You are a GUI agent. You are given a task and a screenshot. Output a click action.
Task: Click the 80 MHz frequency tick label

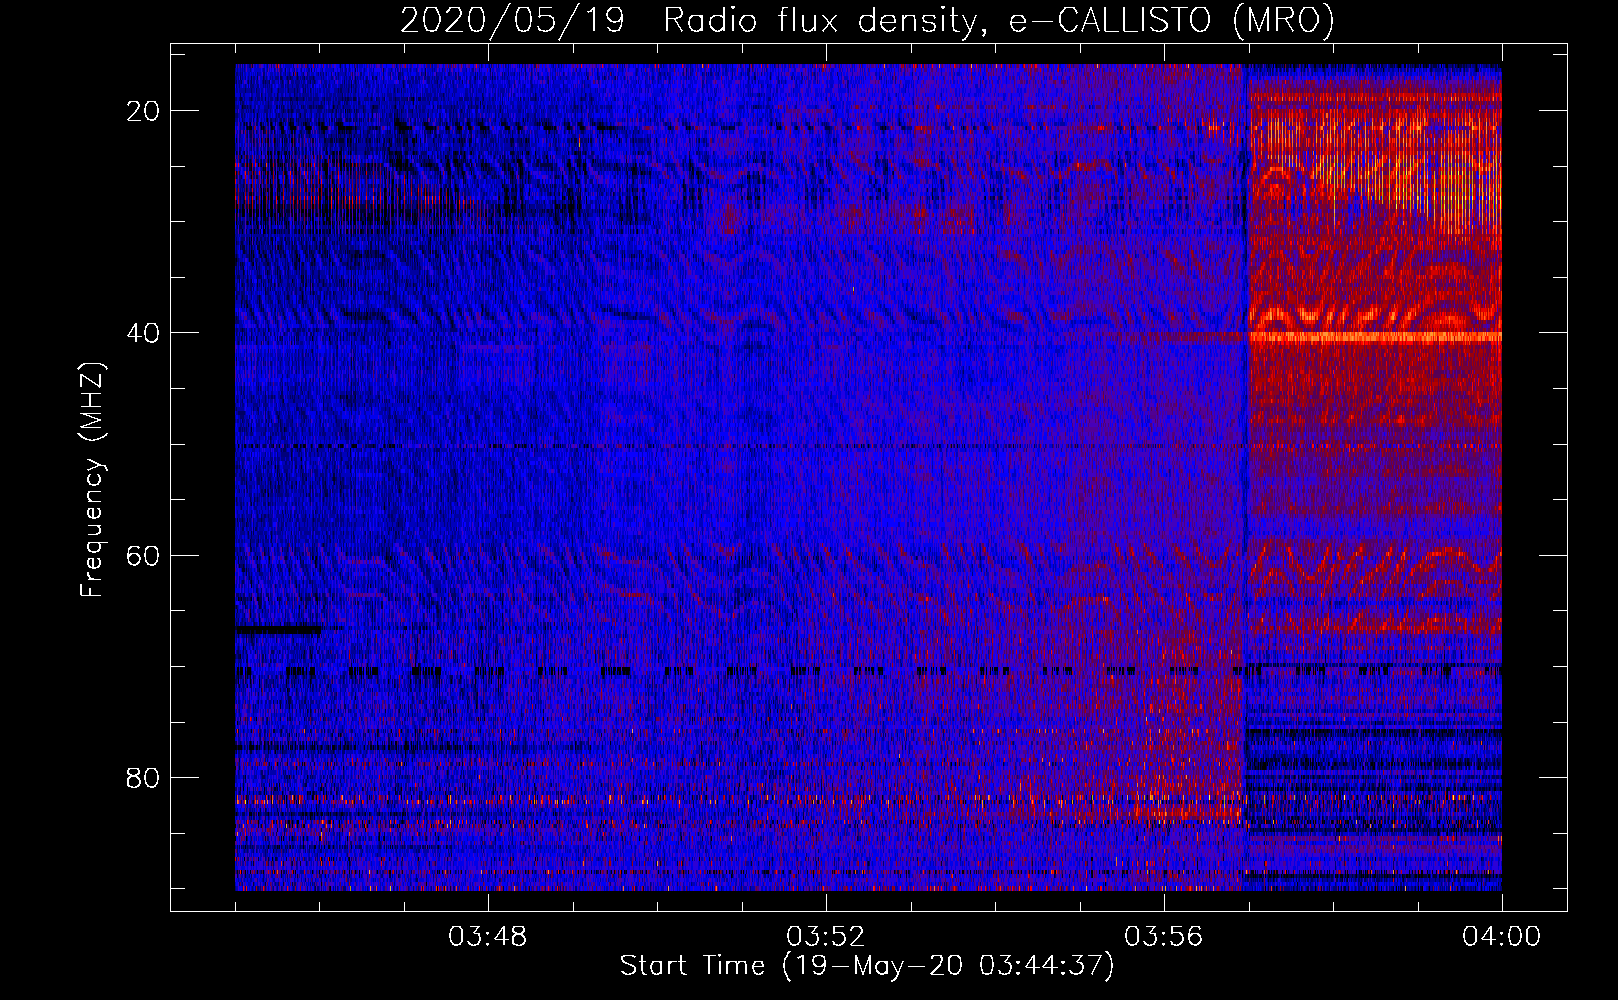(144, 777)
